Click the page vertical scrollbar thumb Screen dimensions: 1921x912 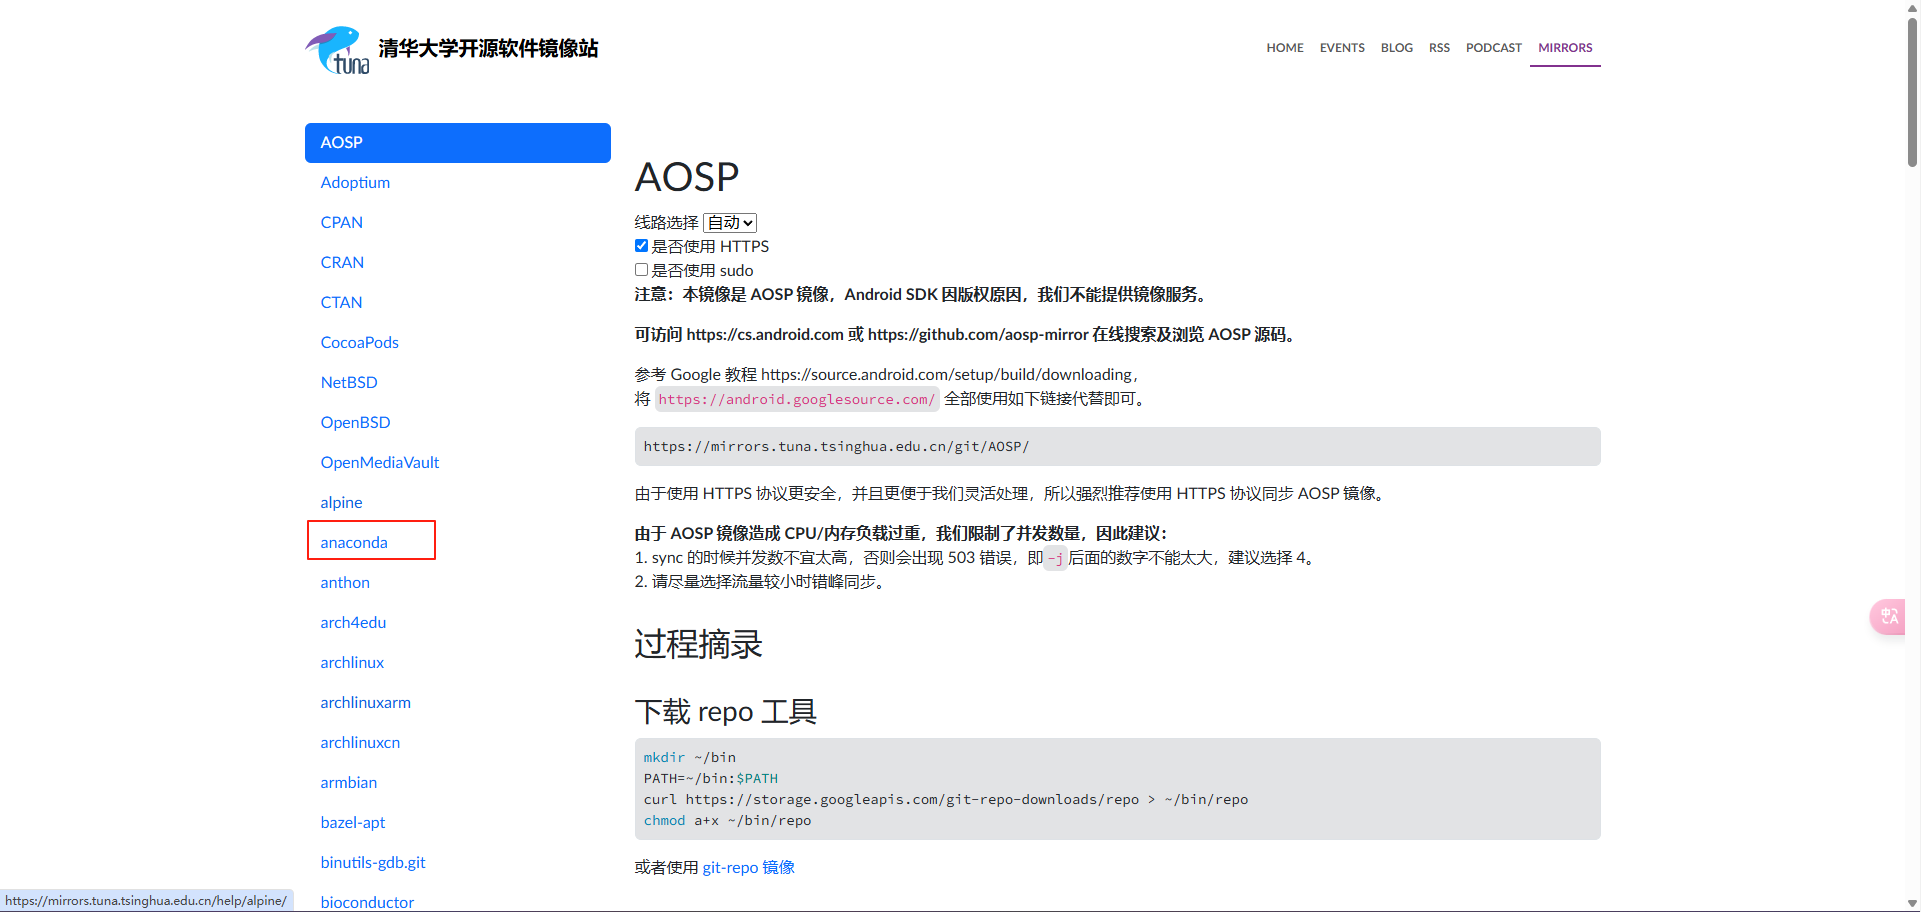click(1912, 92)
